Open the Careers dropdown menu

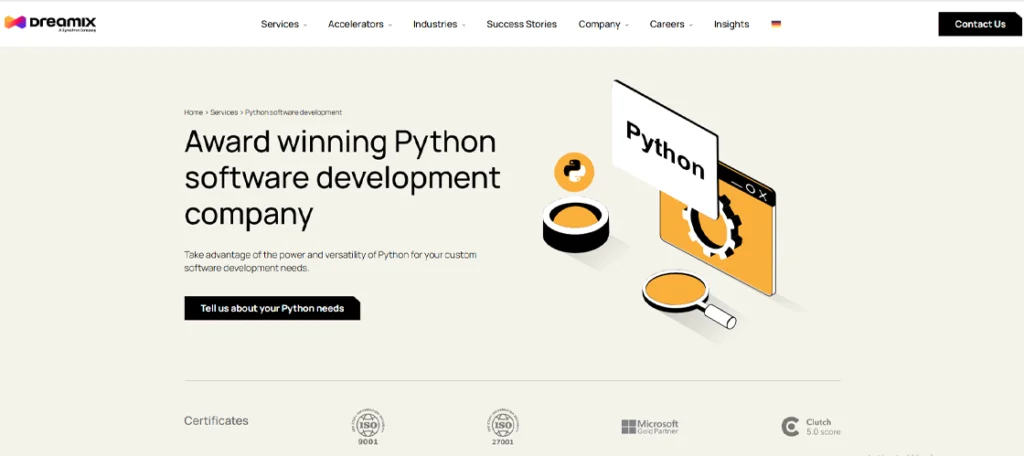point(671,24)
